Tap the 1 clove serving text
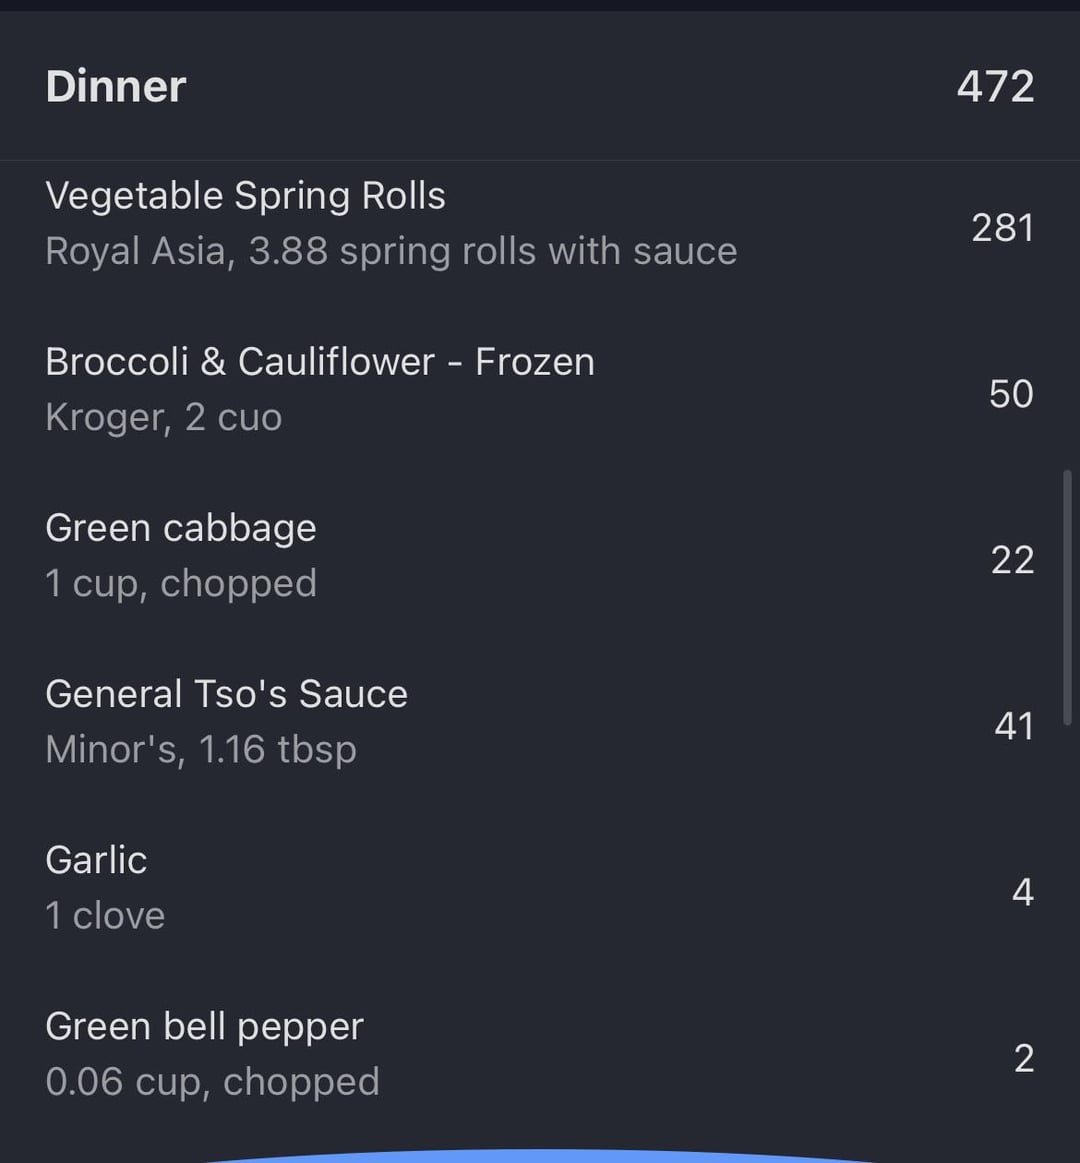The image size is (1080, 1163). 105,915
